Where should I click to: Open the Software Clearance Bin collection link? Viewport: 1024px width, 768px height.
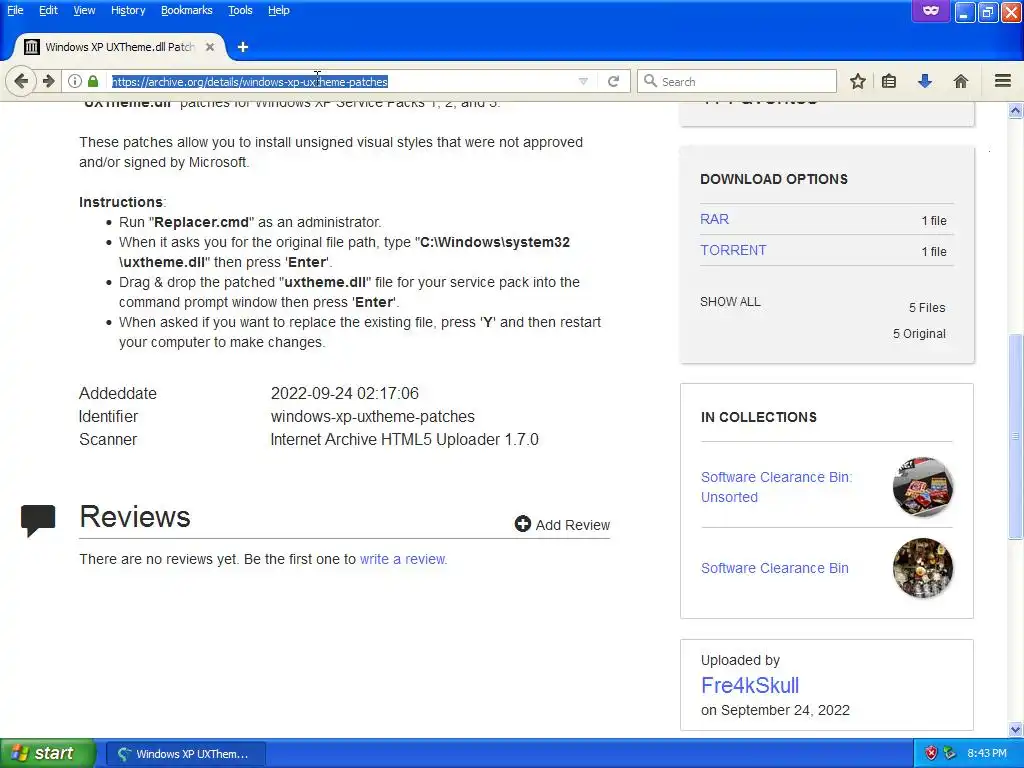pos(775,568)
